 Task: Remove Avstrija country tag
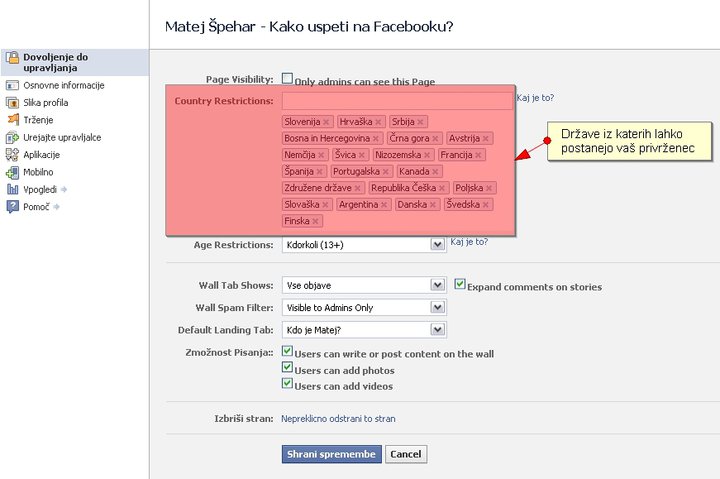click(x=486, y=139)
